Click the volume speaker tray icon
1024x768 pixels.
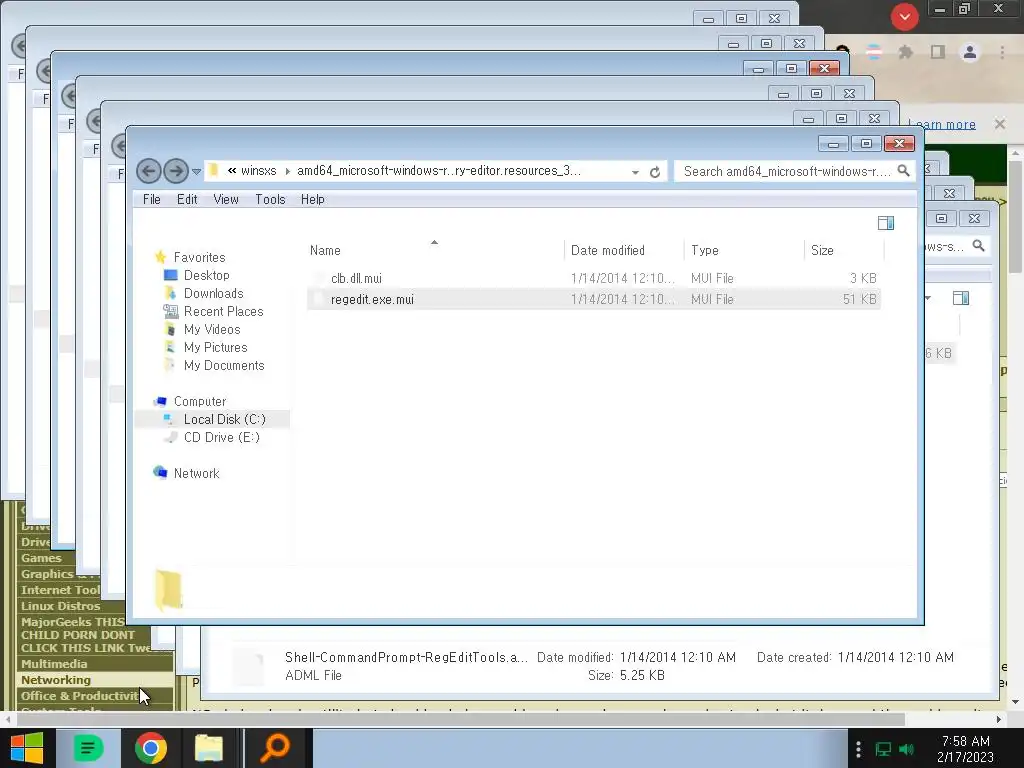click(x=906, y=749)
